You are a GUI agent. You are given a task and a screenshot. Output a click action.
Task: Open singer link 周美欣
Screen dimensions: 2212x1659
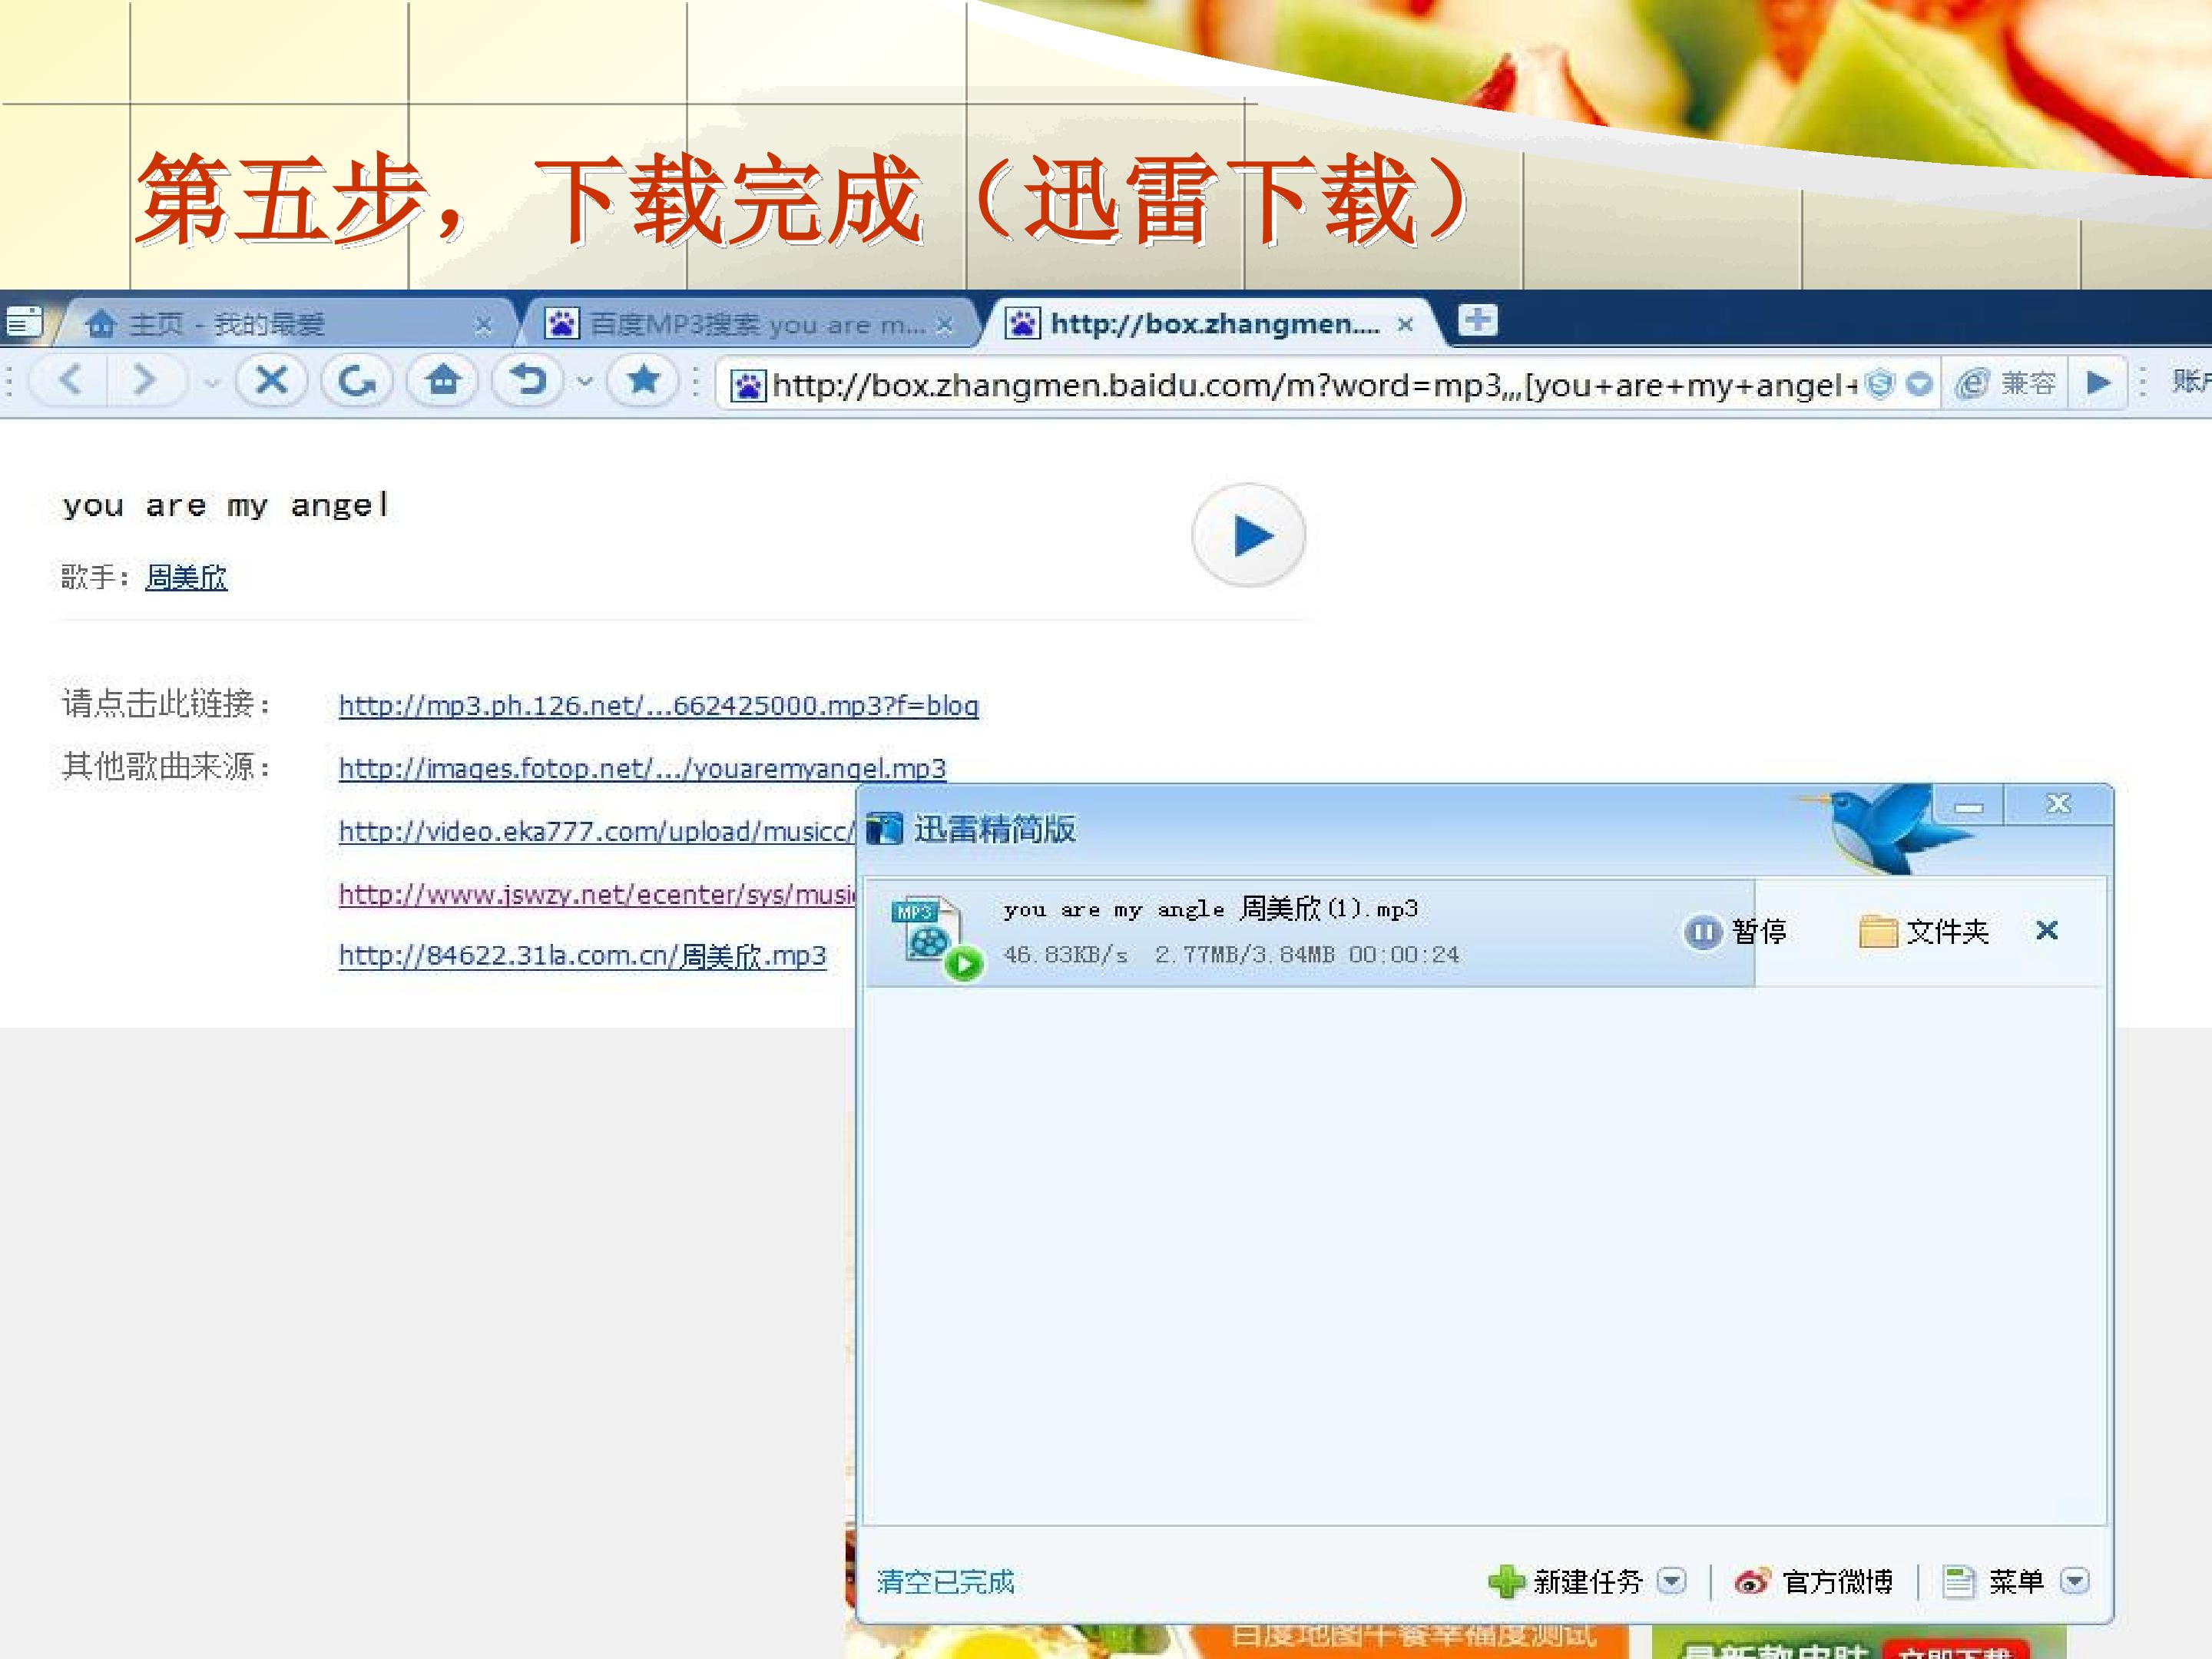click(186, 577)
